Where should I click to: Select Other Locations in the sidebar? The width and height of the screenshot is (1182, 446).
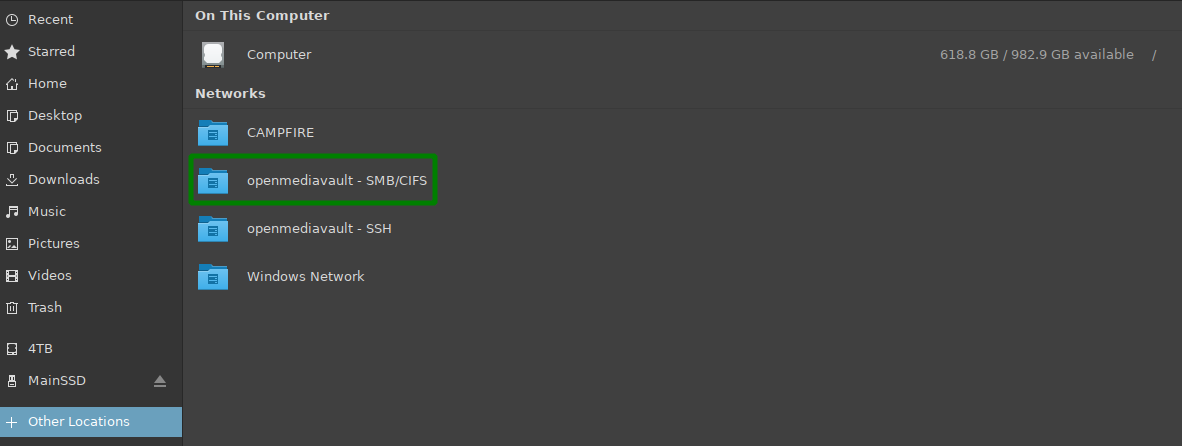coord(90,422)
